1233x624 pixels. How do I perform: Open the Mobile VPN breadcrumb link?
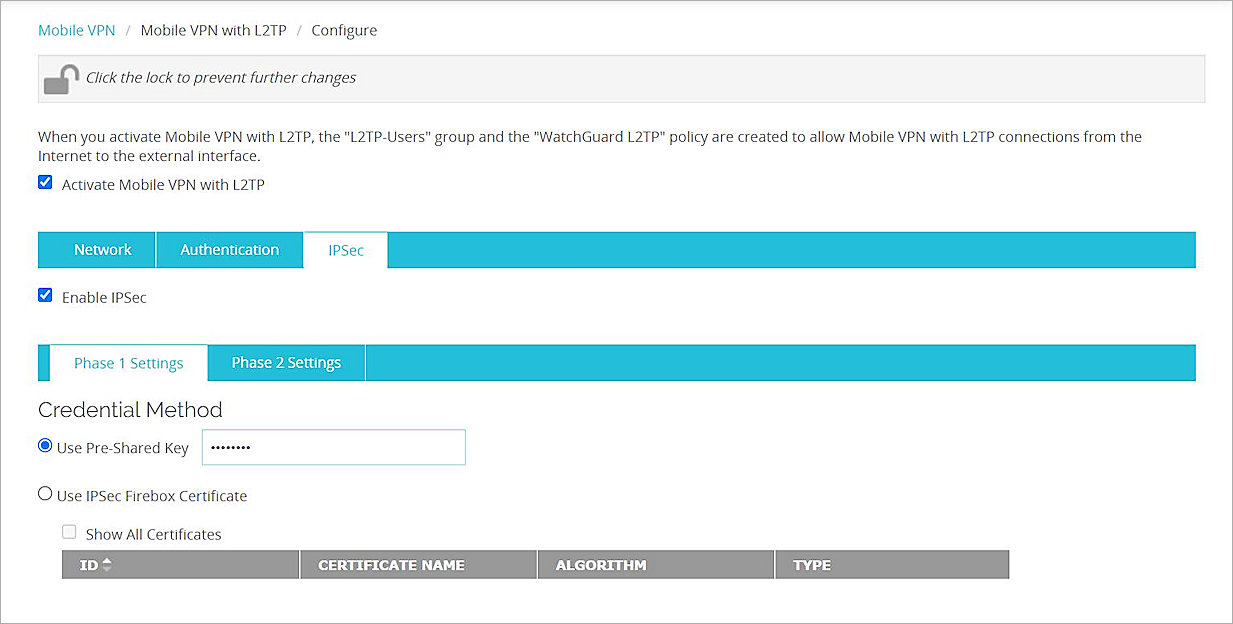76,30
